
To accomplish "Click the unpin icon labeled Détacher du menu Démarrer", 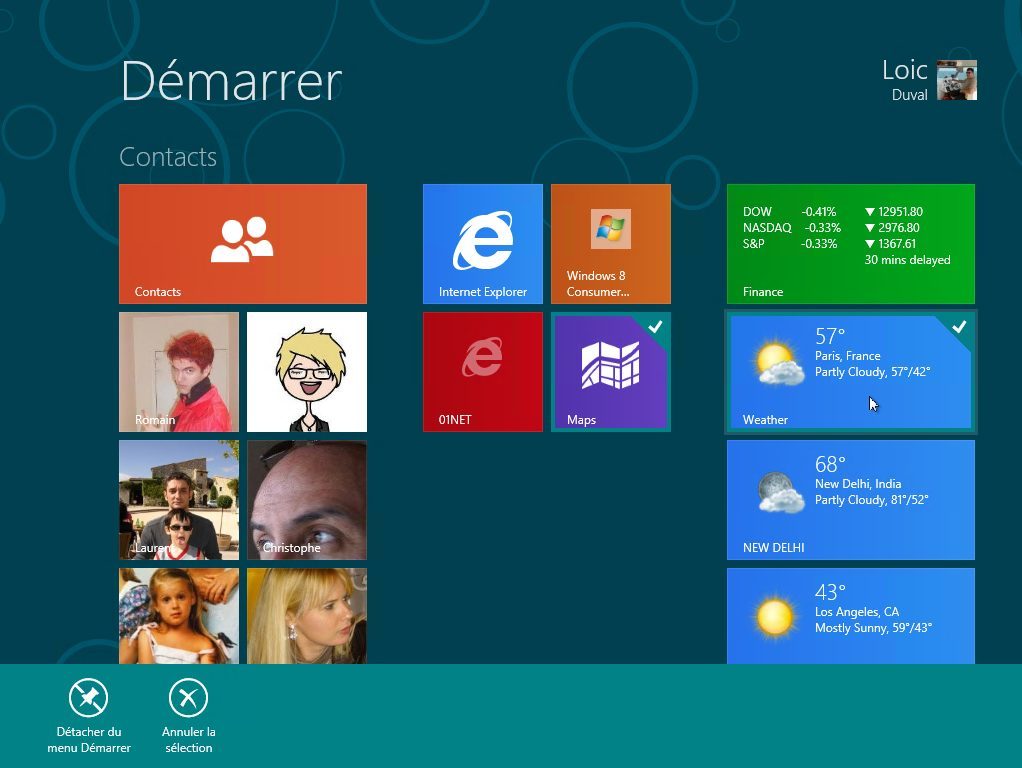I will coord(89,698).
